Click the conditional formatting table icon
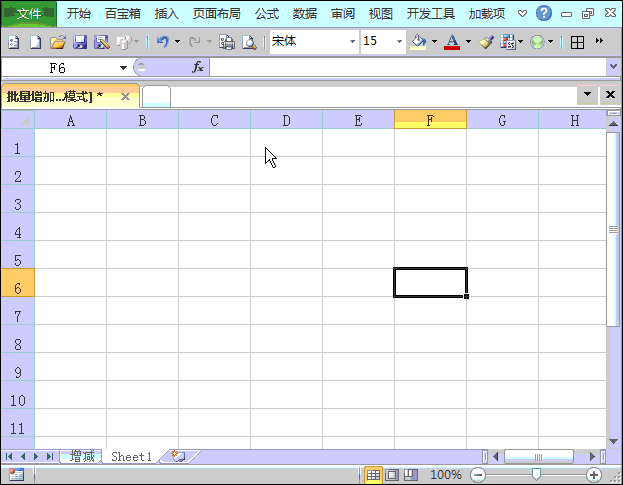Image resolution: width=623 pixels, height=485 pixels. [x=508, y=42]
